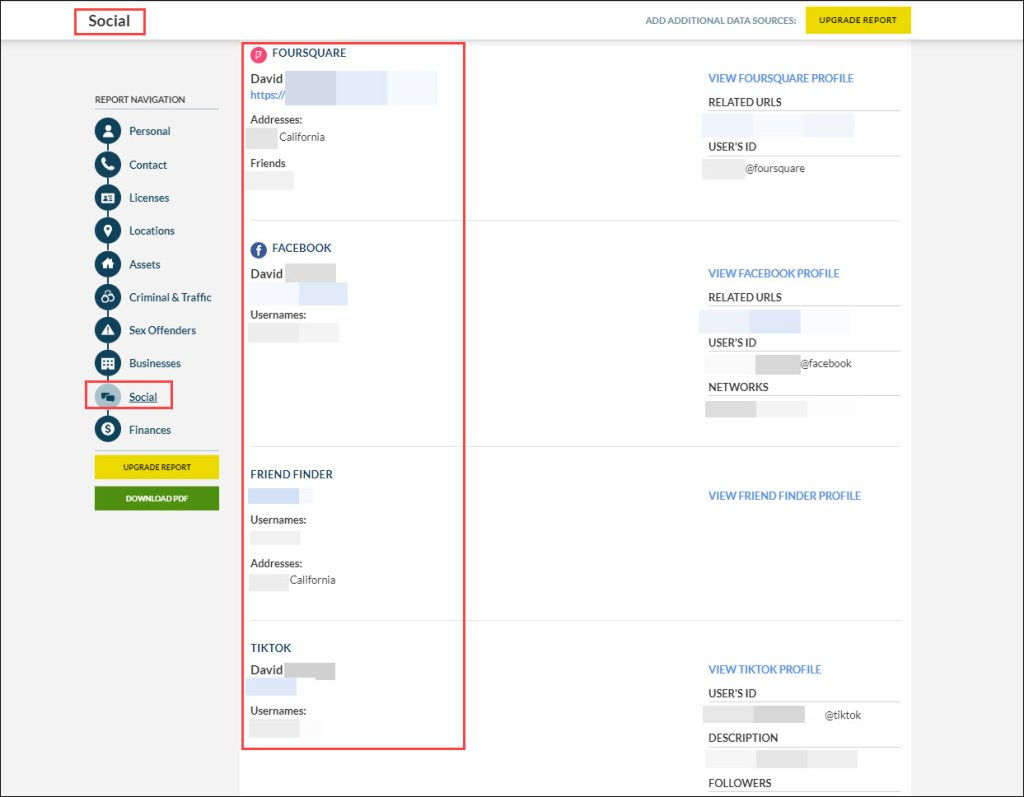
Task: Click the Social chat bubbles icon
Action: click(108, 397)
